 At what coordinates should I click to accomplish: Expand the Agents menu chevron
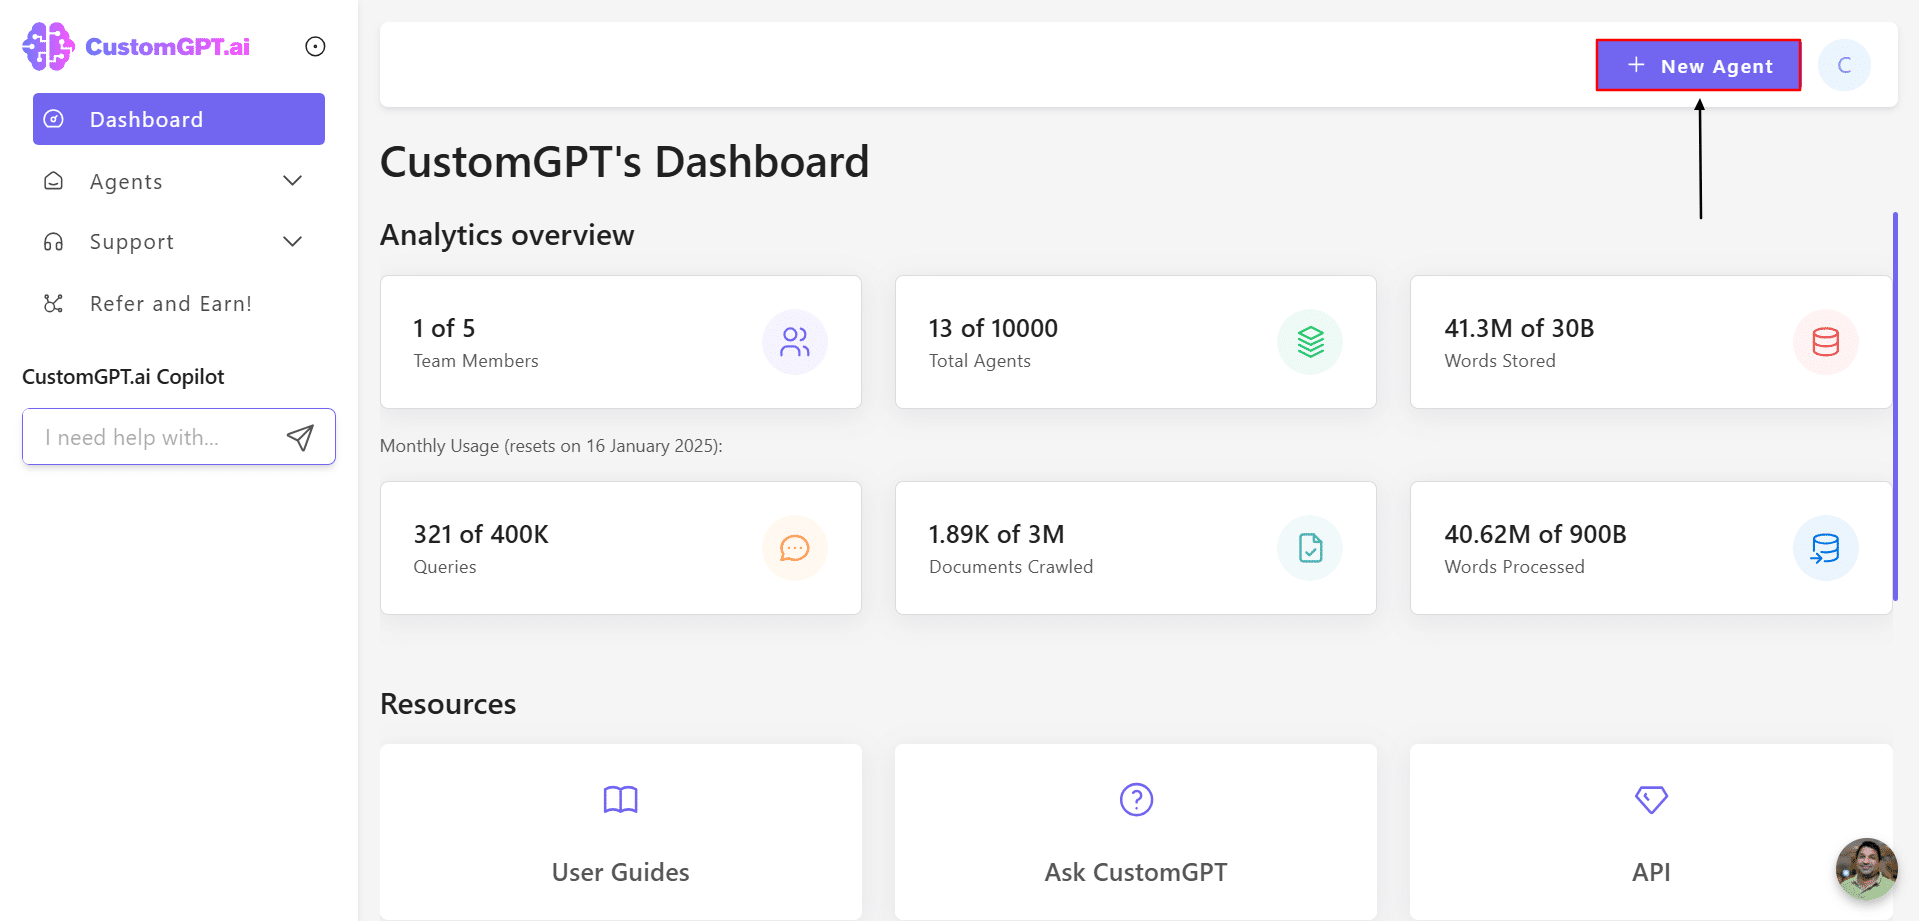[x=292, y=181]
